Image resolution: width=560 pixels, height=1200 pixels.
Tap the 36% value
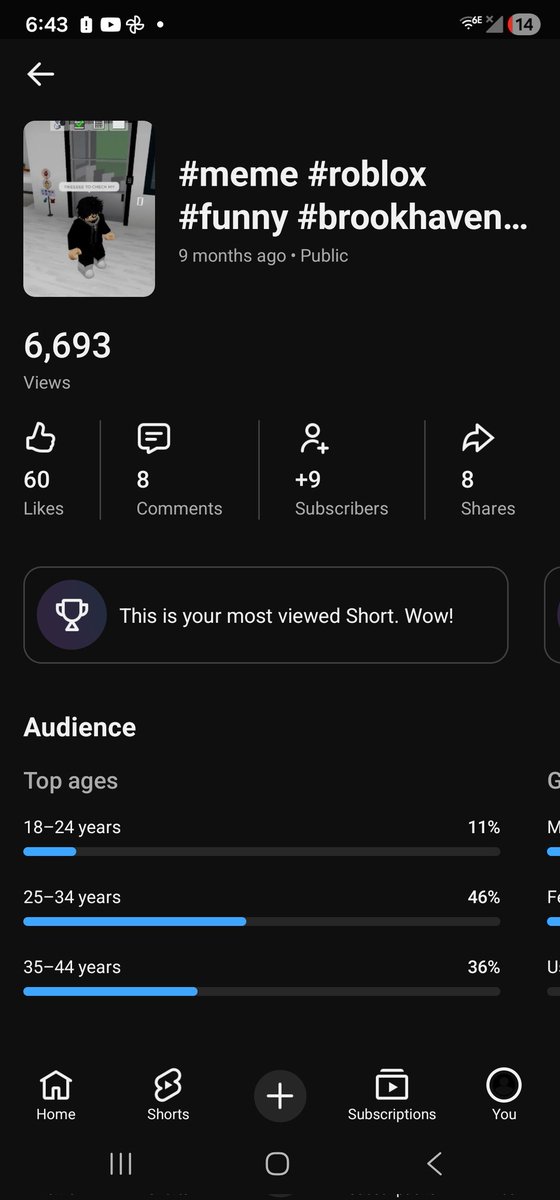tap(484, 967)
